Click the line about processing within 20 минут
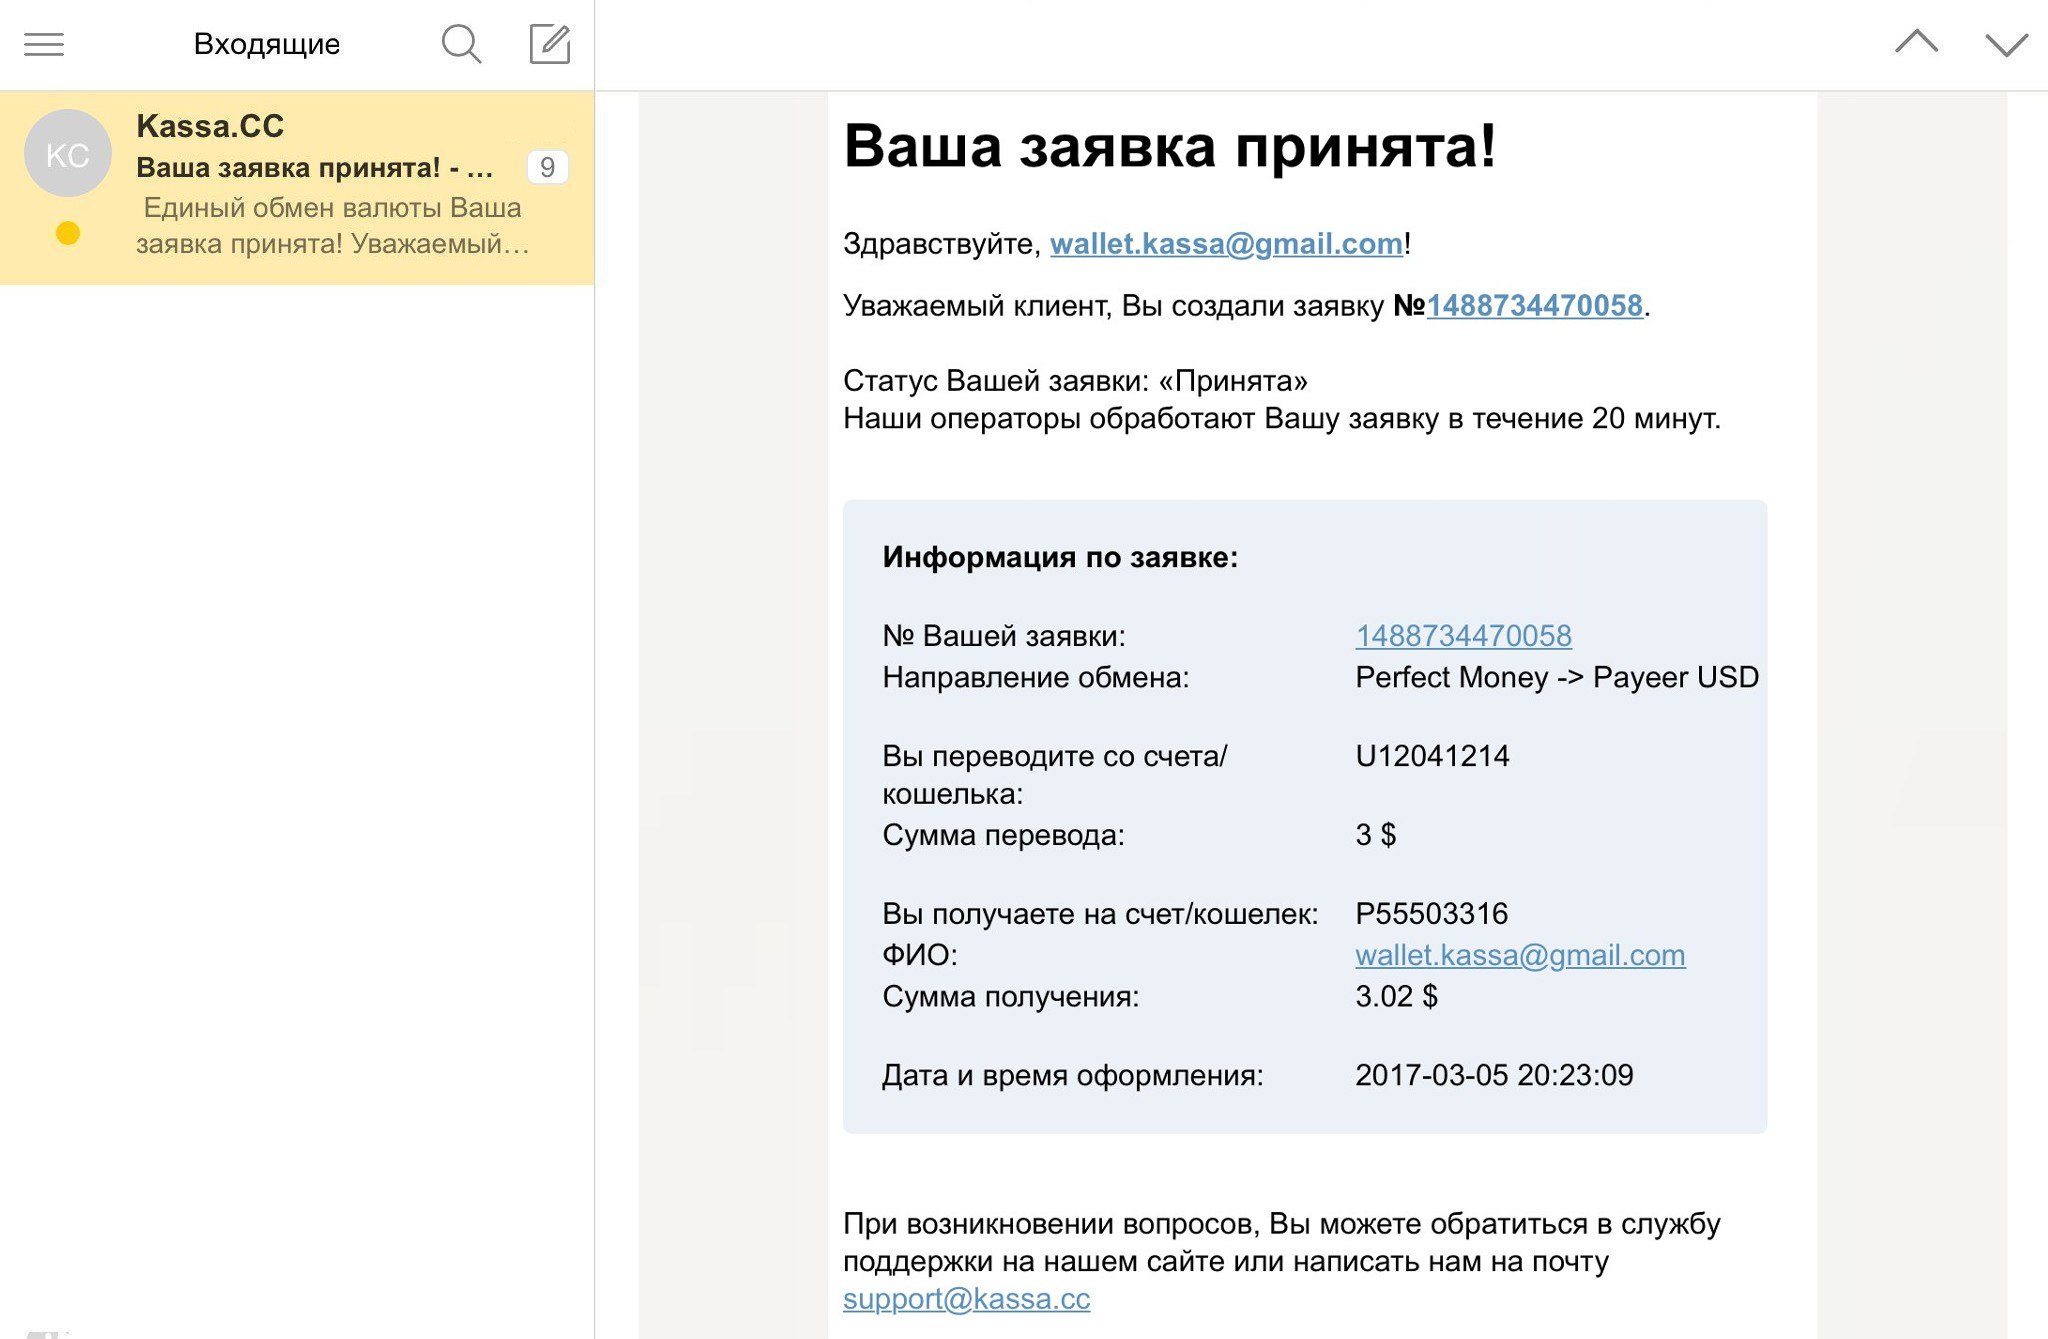 (x=1282, y=418)
